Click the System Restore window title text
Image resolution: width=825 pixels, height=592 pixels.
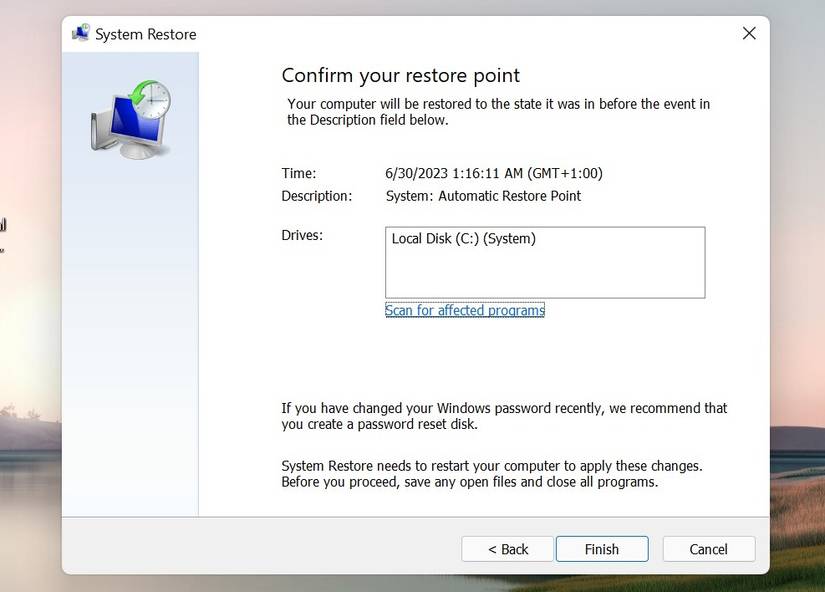coord(146,34)
